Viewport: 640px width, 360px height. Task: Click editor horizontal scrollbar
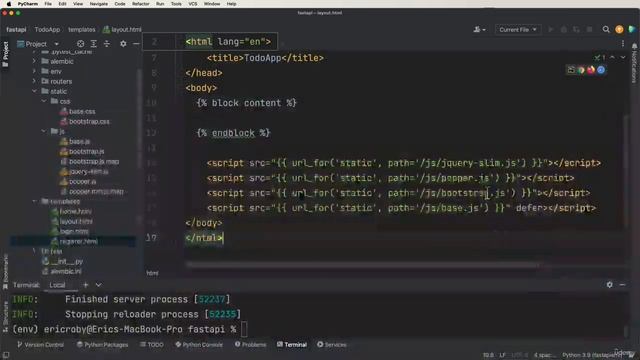(362, 265)
